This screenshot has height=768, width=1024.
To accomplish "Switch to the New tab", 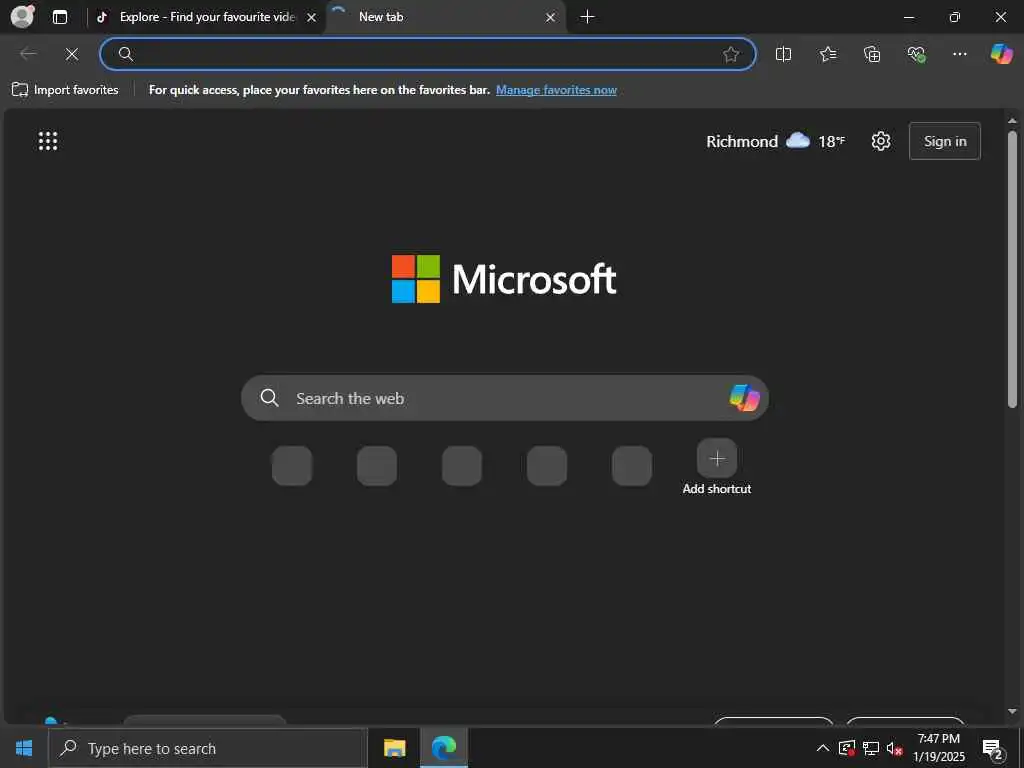I will pos(444,17).
